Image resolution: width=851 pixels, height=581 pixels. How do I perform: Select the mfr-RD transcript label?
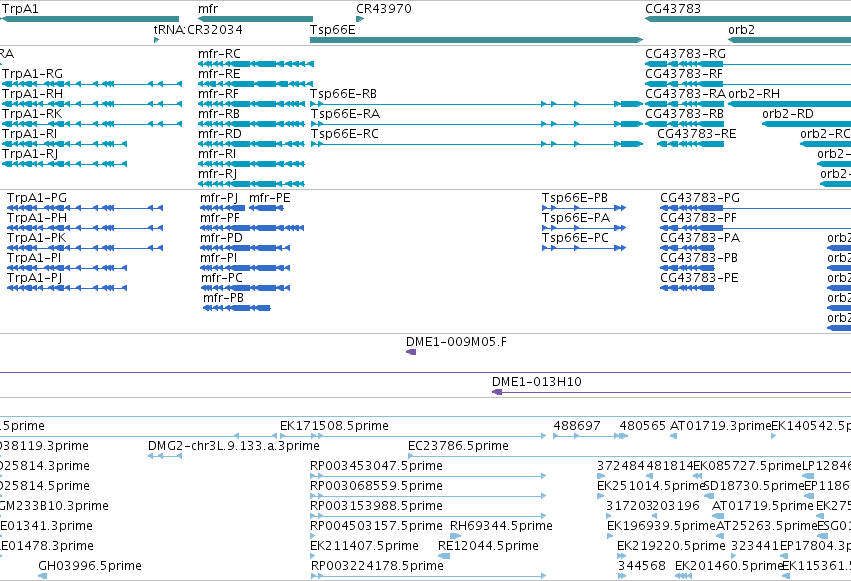tap(220, 133)
